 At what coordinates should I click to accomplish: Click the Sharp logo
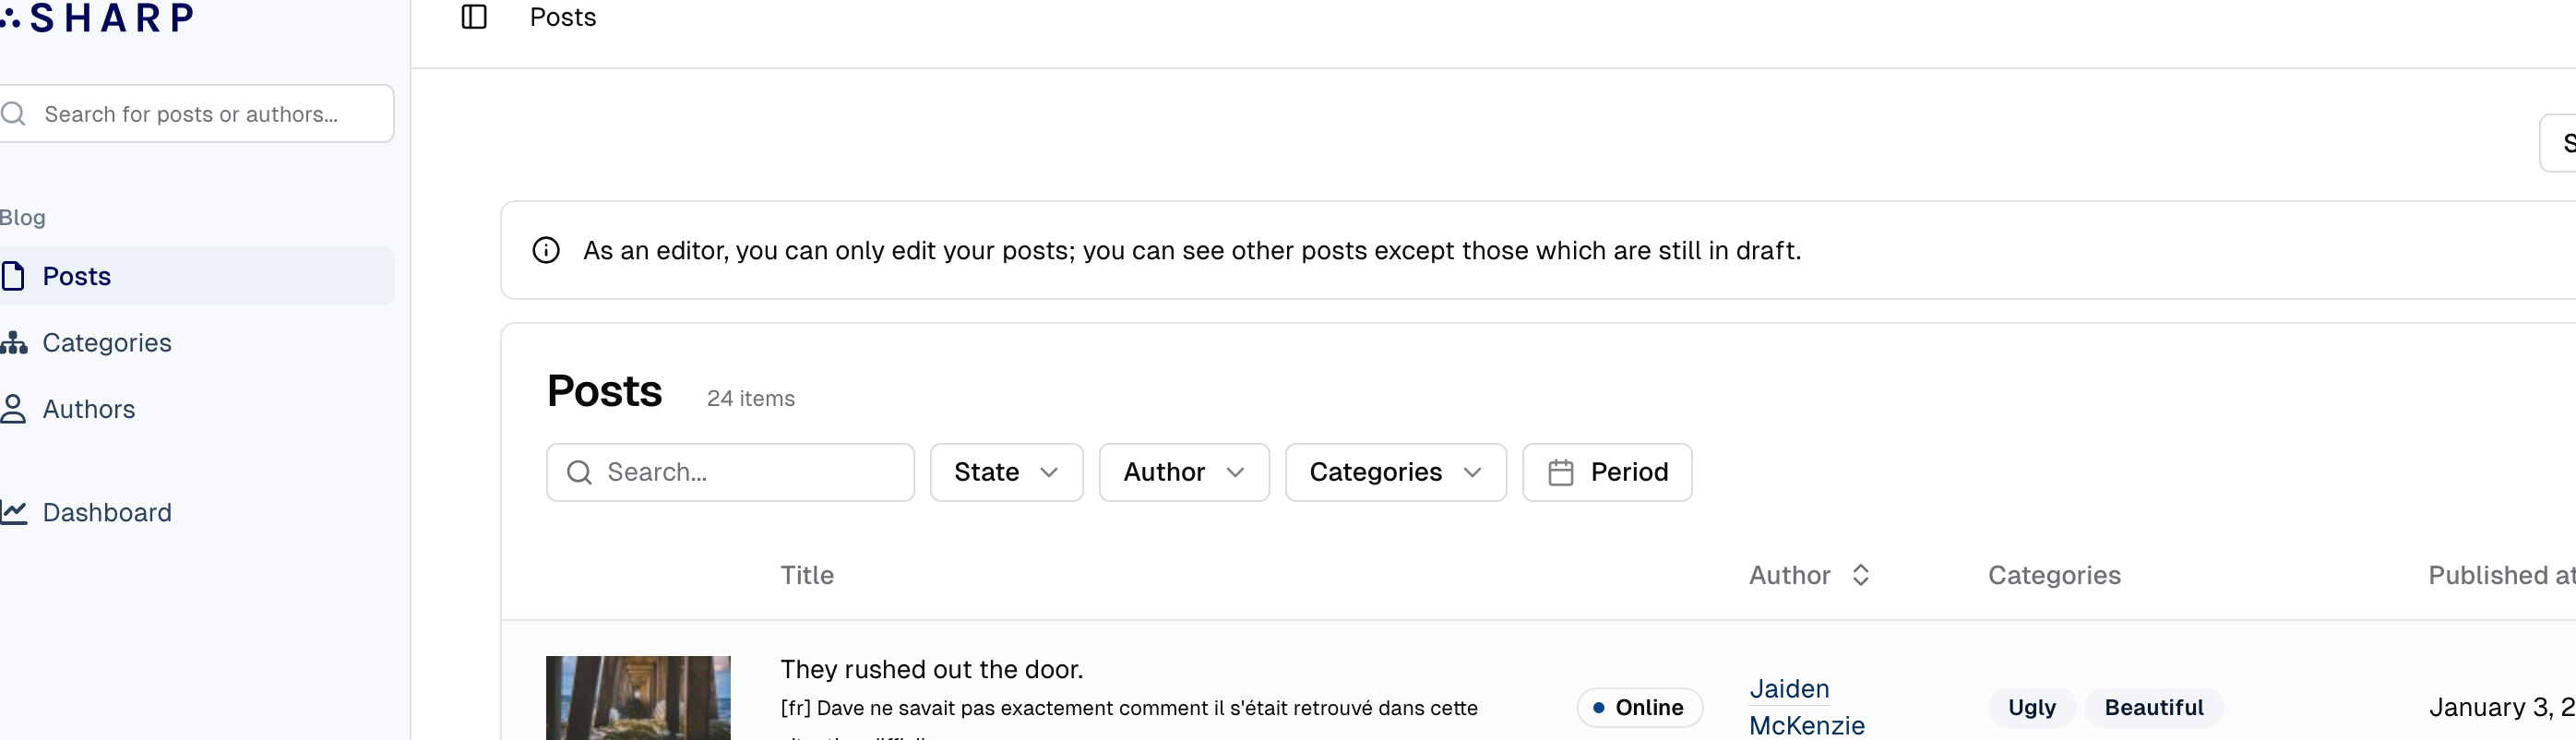pos(100,17)
